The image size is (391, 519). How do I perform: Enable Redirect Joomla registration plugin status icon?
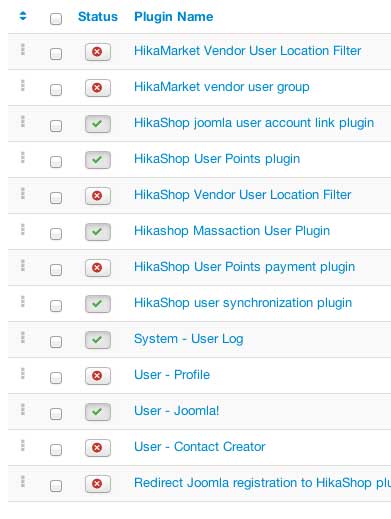98,484
